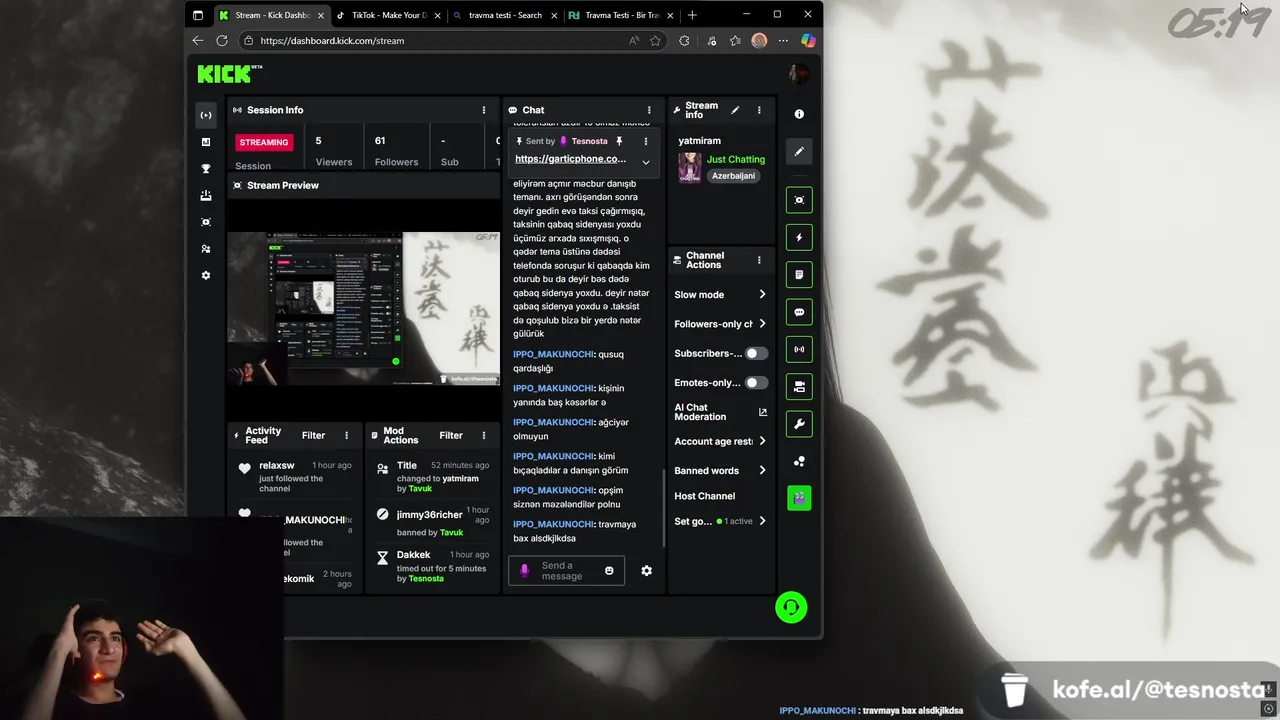
Task: Close the TikTok browser tab
Action: [437, 15]
